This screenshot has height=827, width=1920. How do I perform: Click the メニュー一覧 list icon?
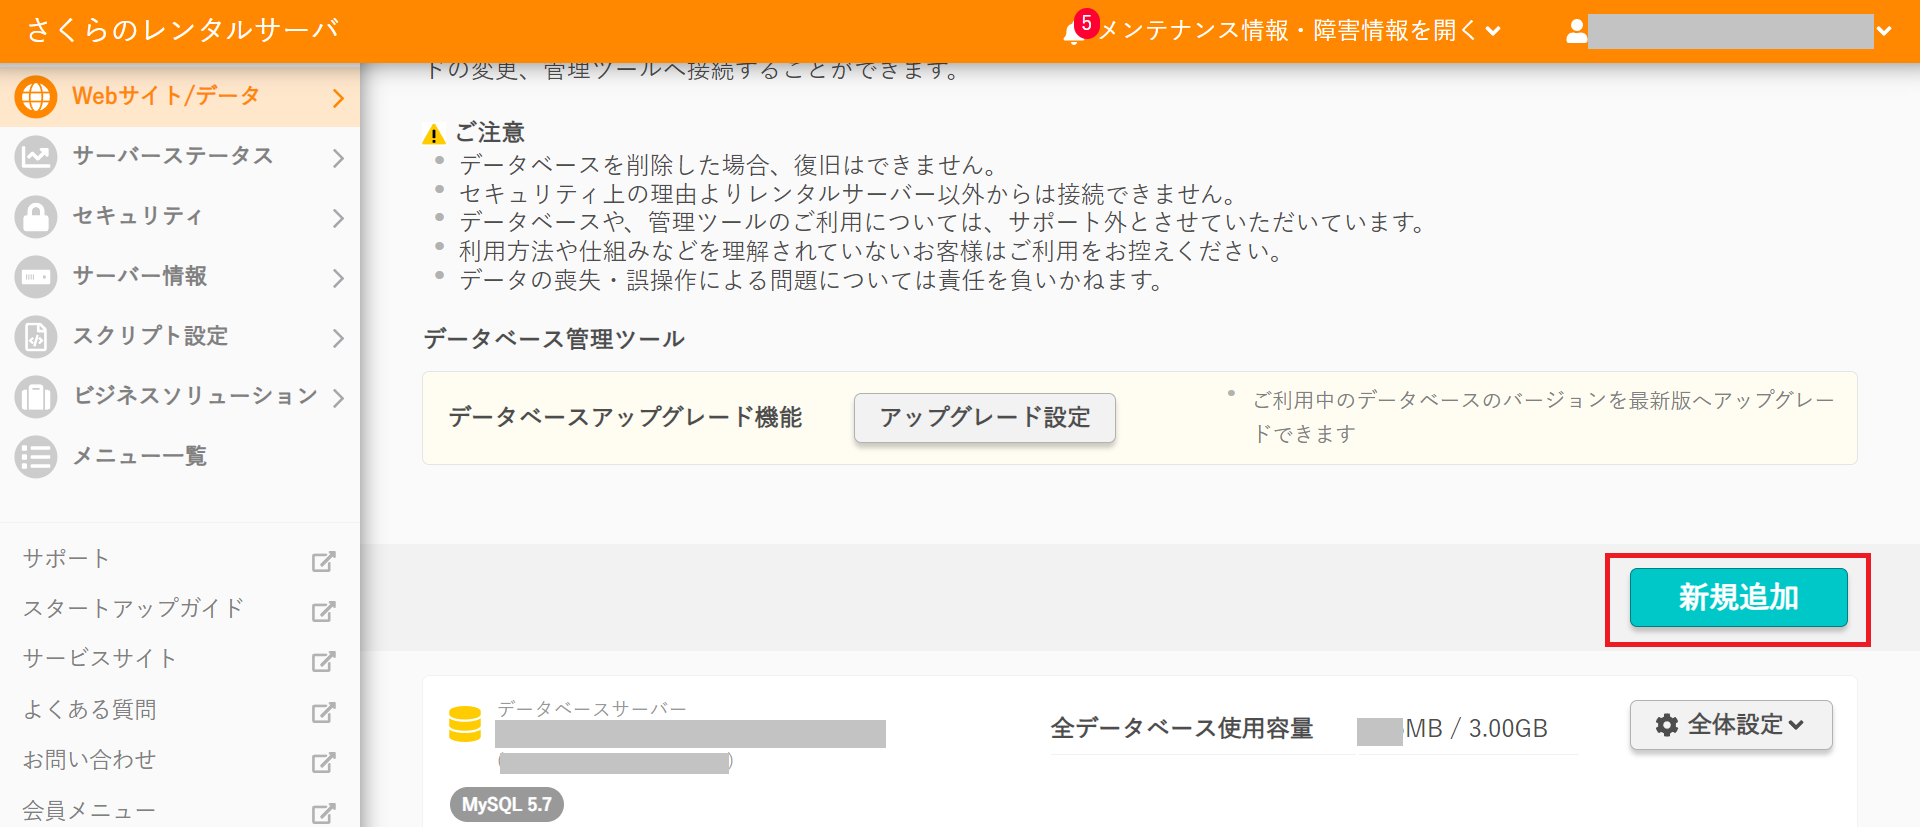36,457
